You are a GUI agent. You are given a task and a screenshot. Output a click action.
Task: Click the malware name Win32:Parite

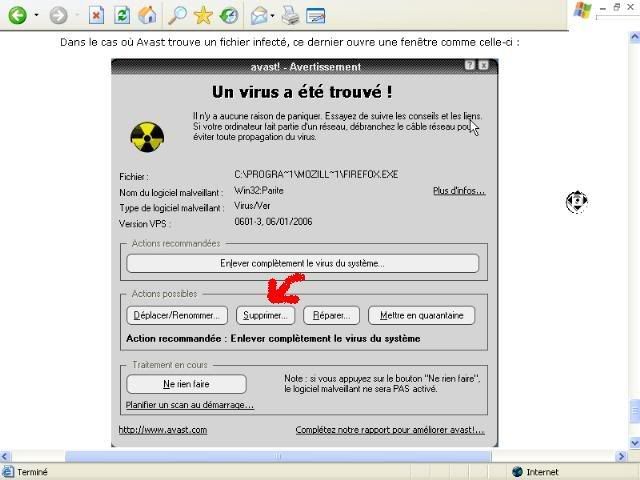pyautogui.click(x=259, y=191)
